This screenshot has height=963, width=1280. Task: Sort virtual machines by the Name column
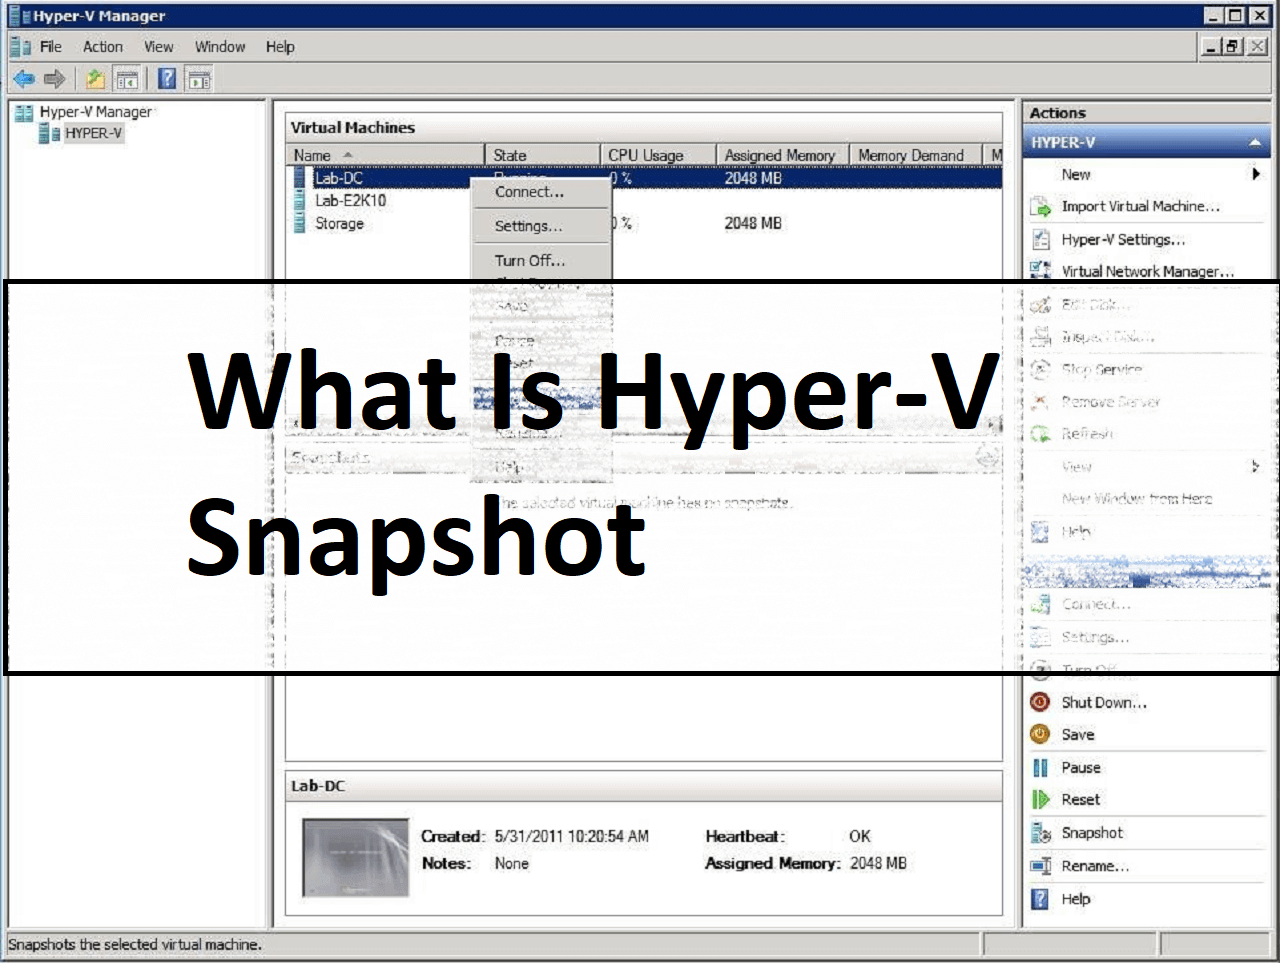point(385,155)
